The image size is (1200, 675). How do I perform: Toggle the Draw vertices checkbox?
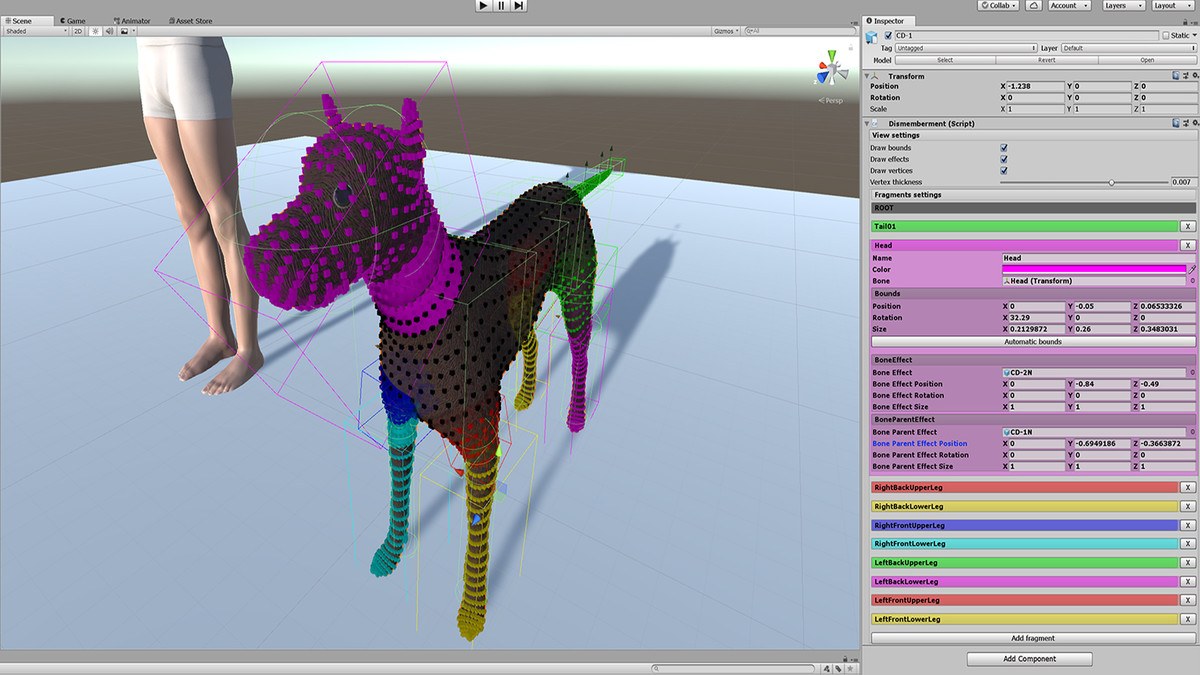tap(1004, 171)
